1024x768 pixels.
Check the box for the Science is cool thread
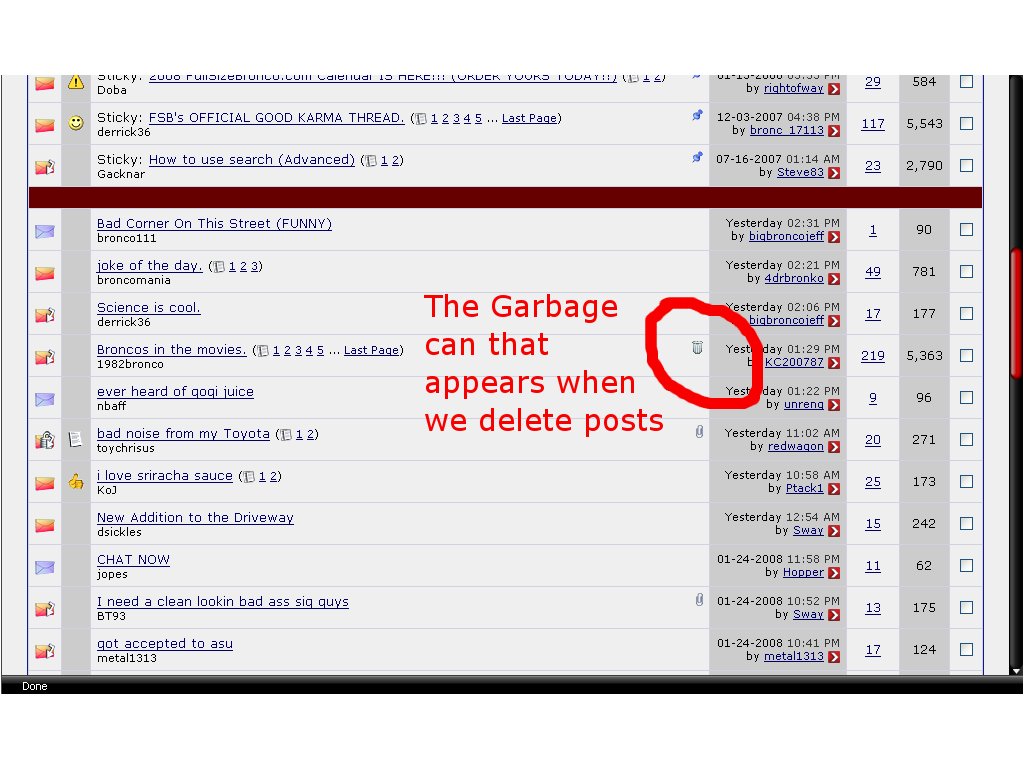coord(966,314)
